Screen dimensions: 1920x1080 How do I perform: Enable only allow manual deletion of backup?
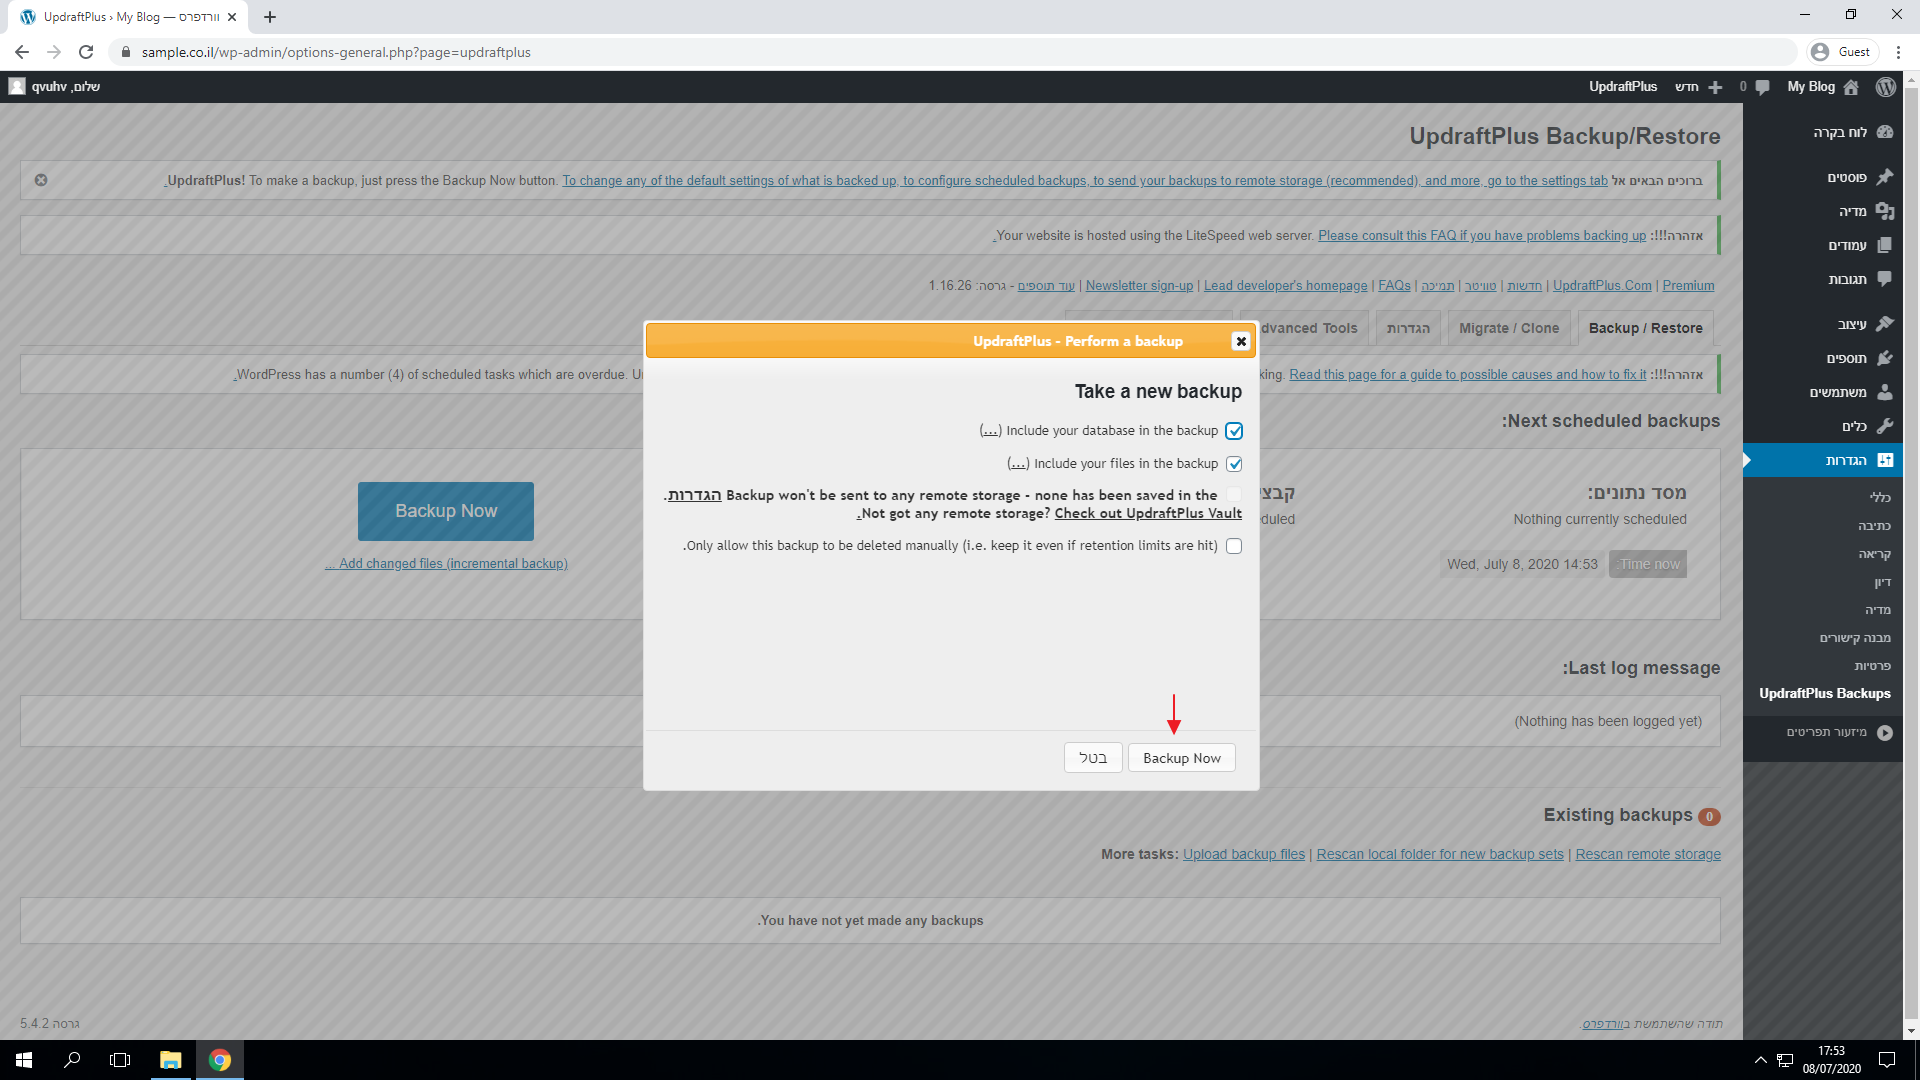click(1234, 546)
